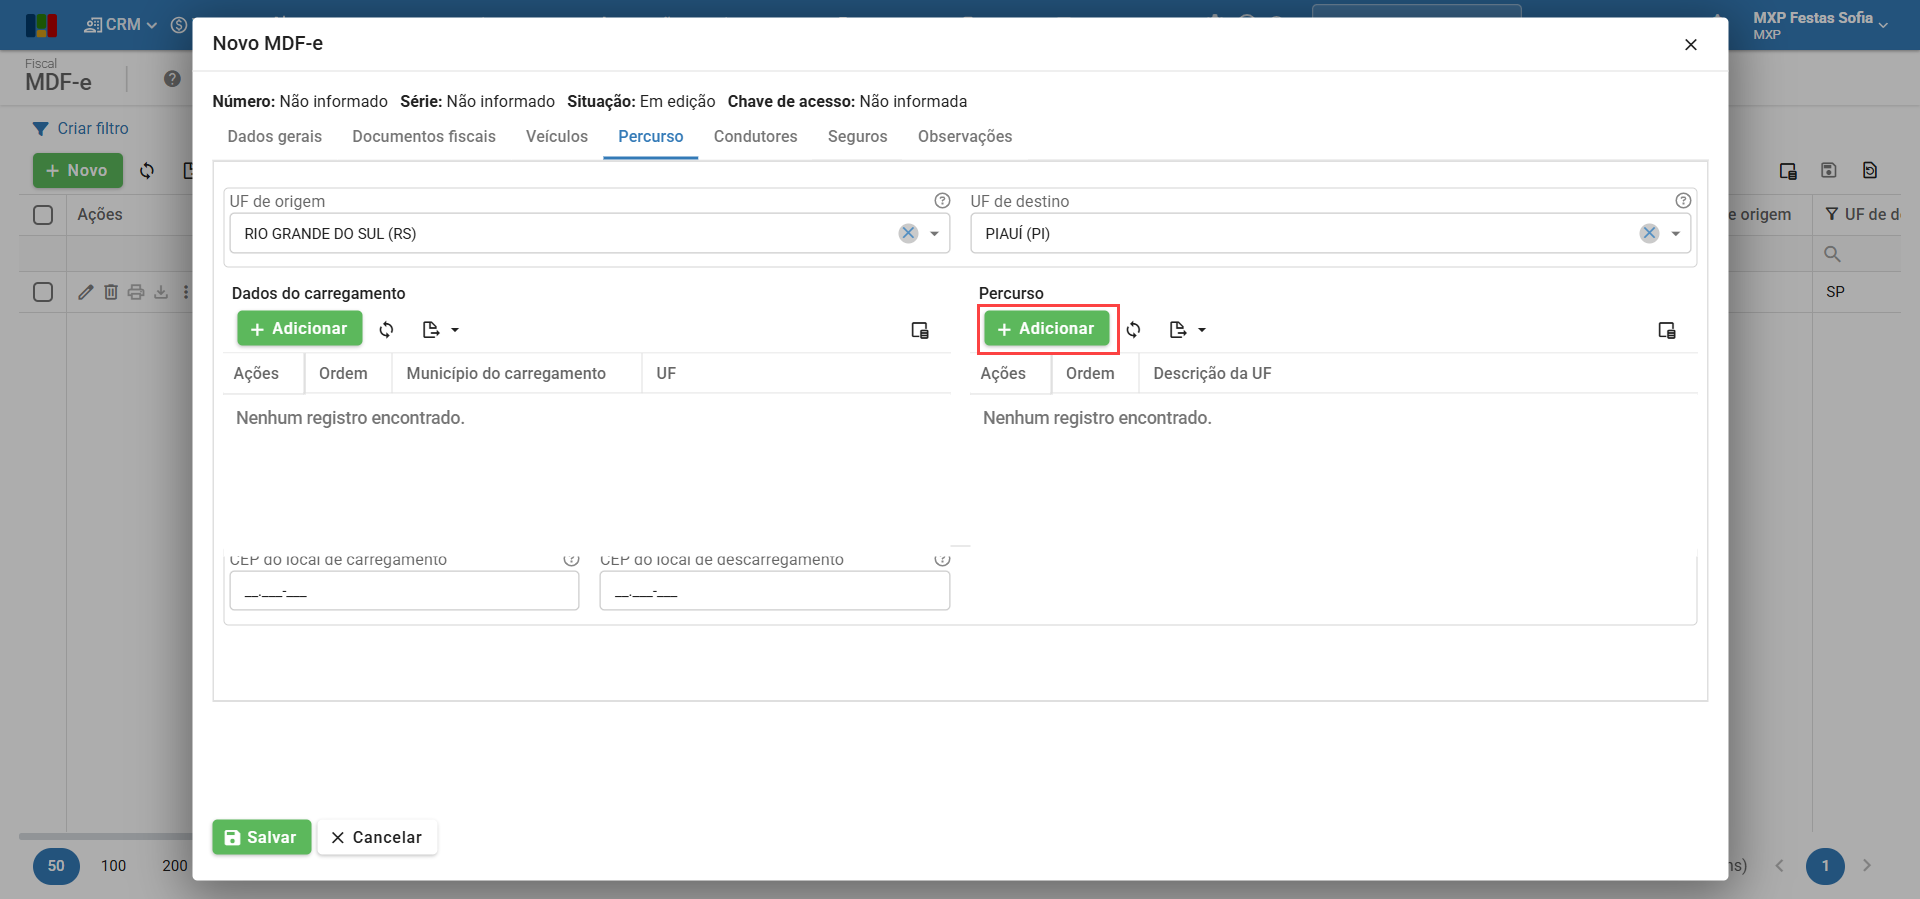Viewport: 1920px width, 899px height.
Task: Open the Condutores tab
Action: click(x=756, y=137)
